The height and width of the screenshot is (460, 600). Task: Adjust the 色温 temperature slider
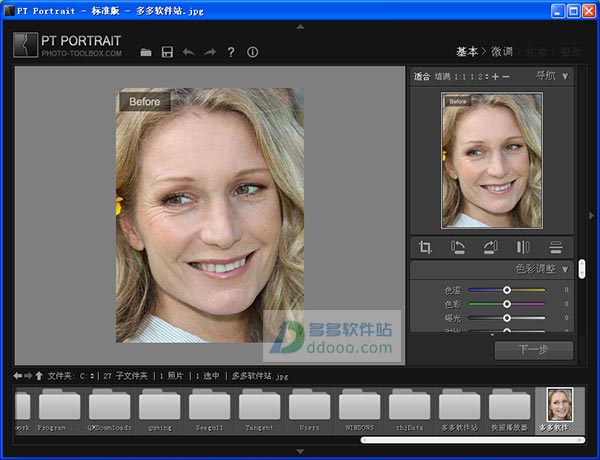coord(507,290)
